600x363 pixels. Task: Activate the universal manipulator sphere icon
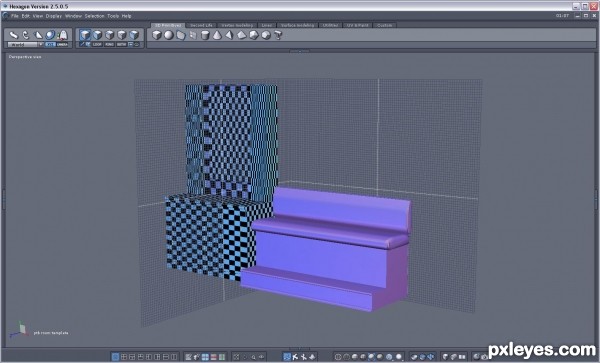click(50, 35)
